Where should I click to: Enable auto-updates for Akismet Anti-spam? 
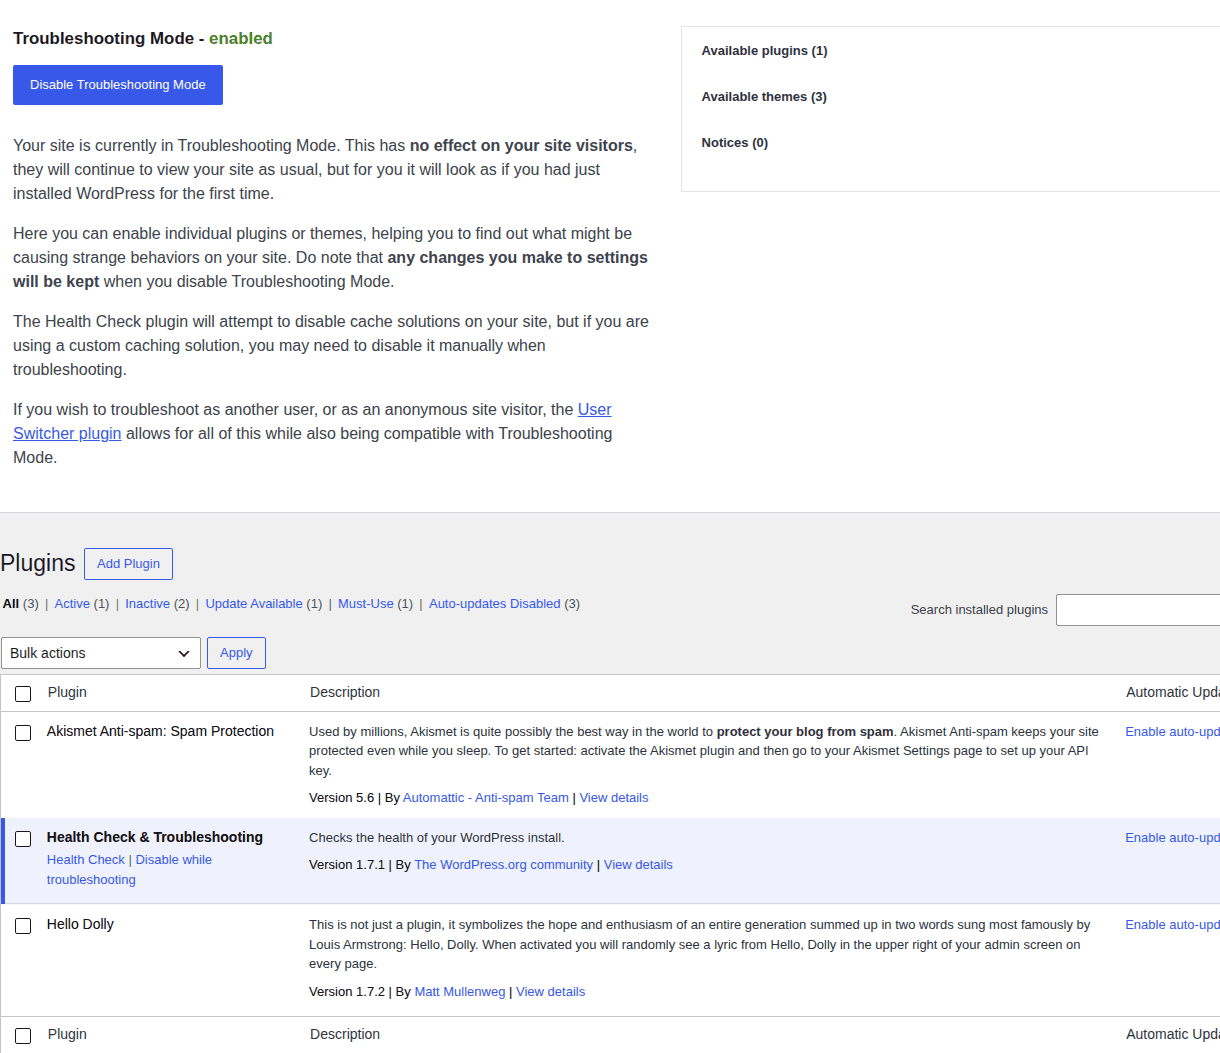coord(1172,732)
